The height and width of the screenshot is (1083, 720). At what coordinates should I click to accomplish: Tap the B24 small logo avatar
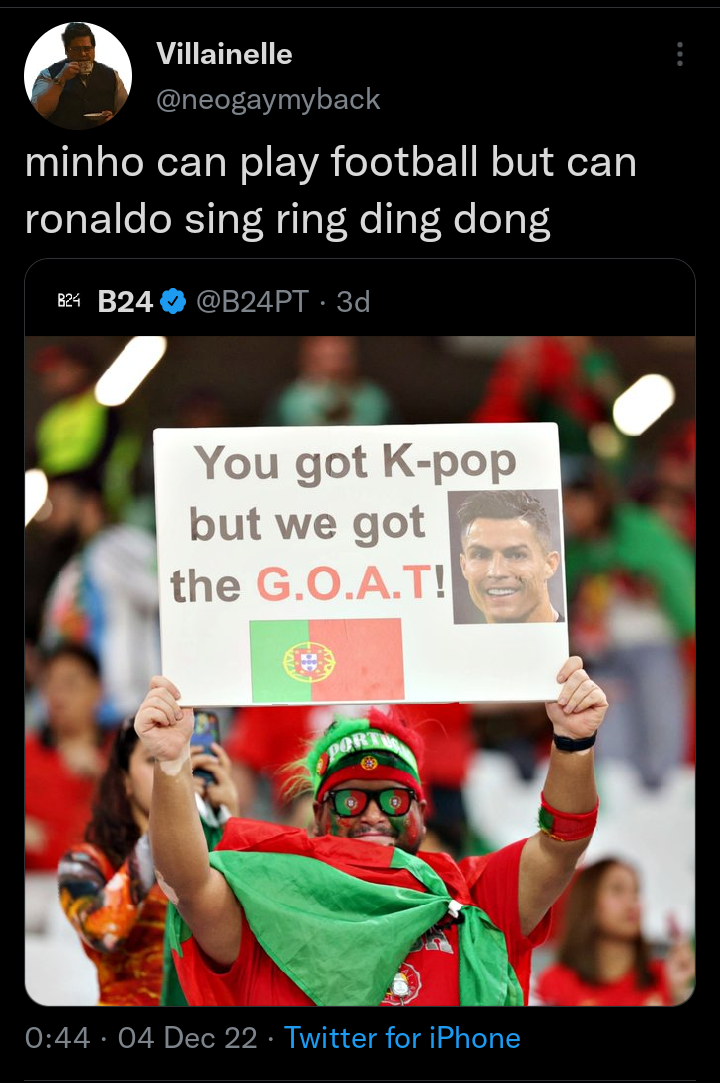68,300
